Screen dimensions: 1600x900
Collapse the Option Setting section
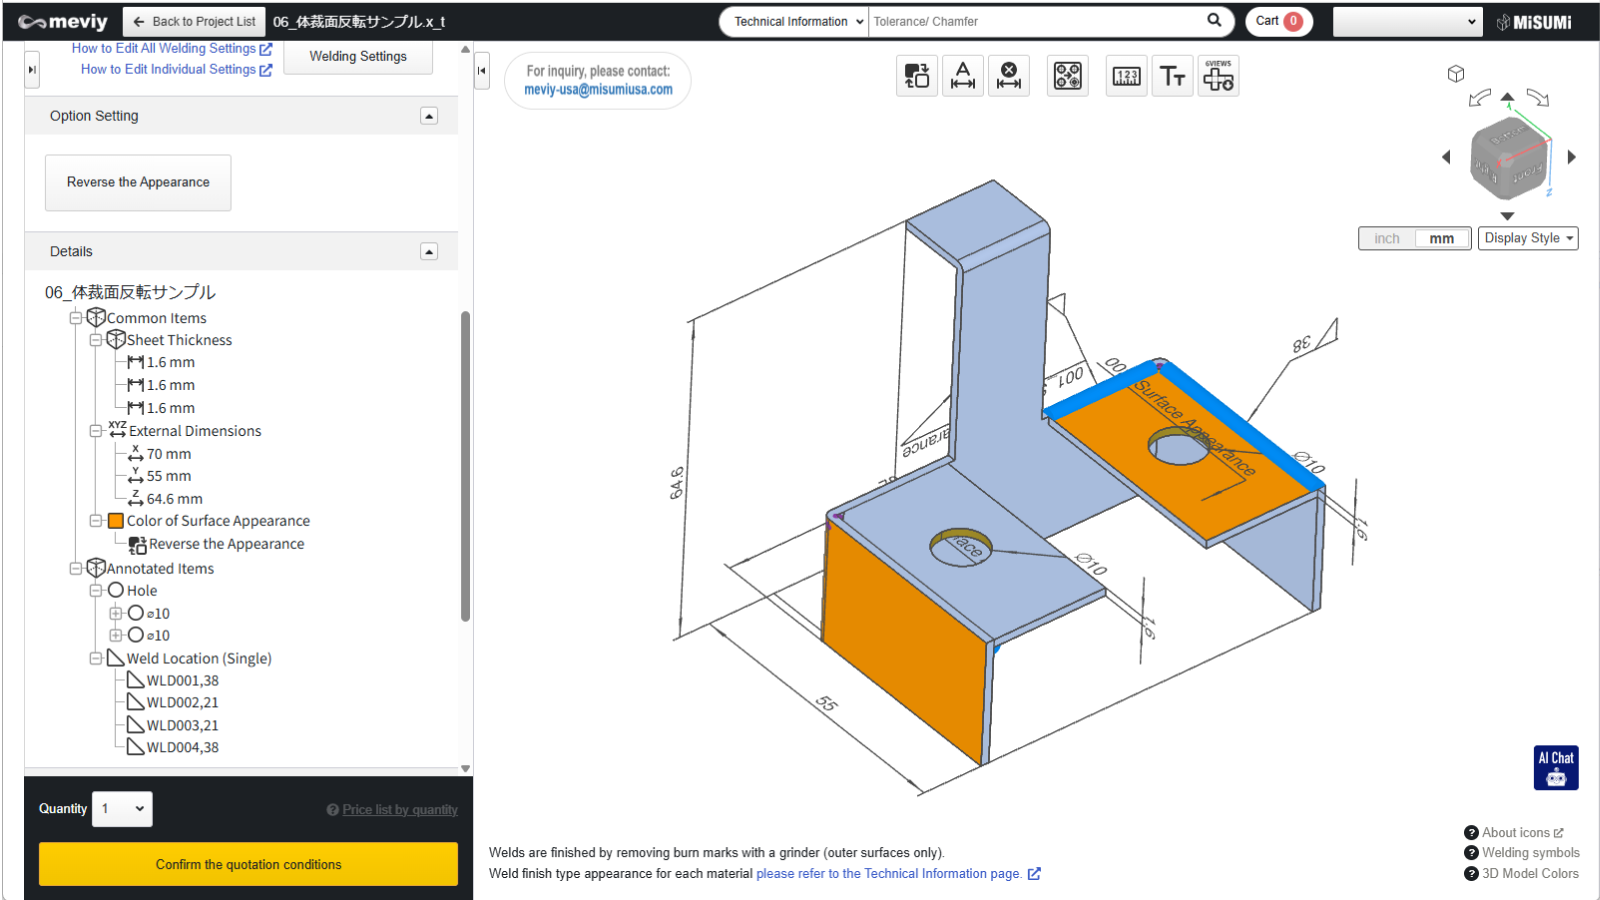429,116
